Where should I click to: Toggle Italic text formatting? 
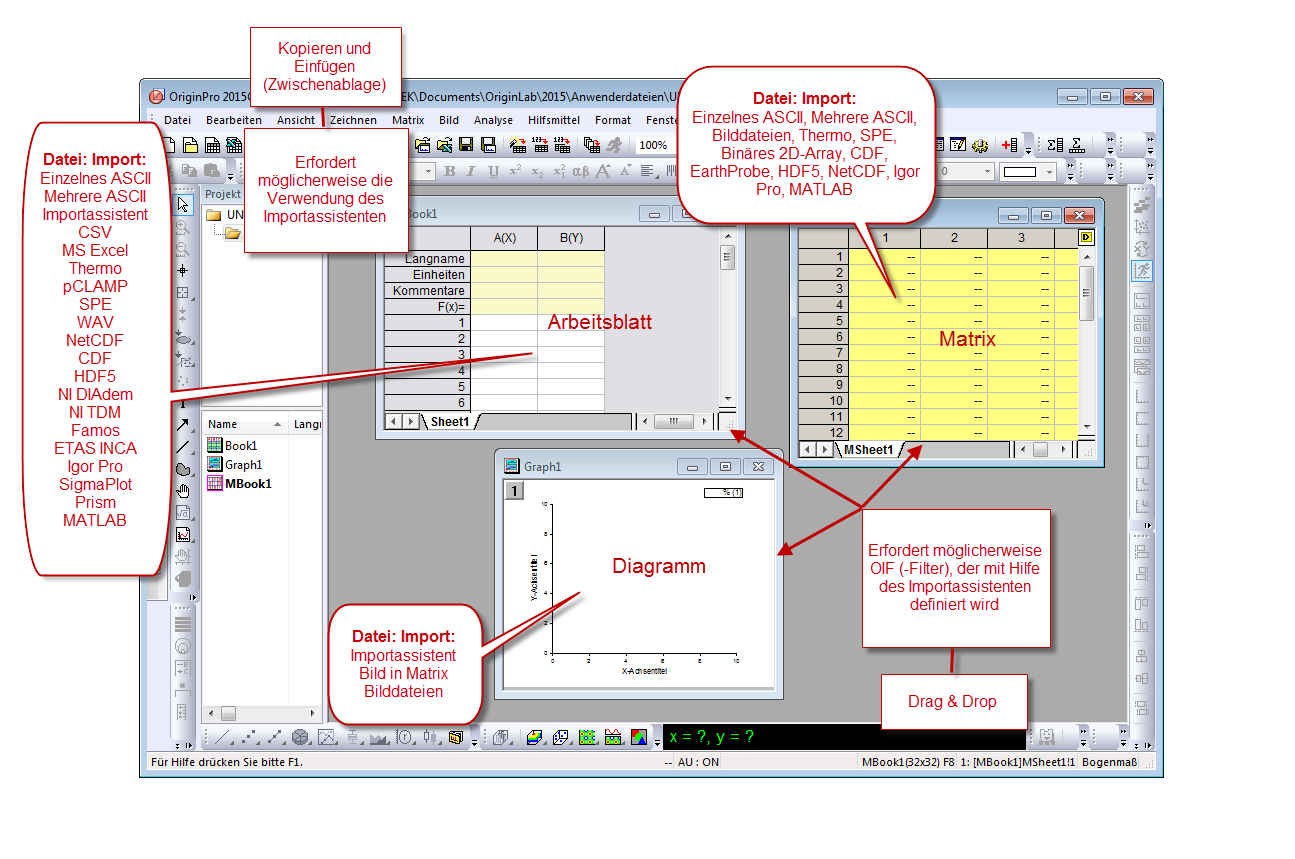(470, 171)
